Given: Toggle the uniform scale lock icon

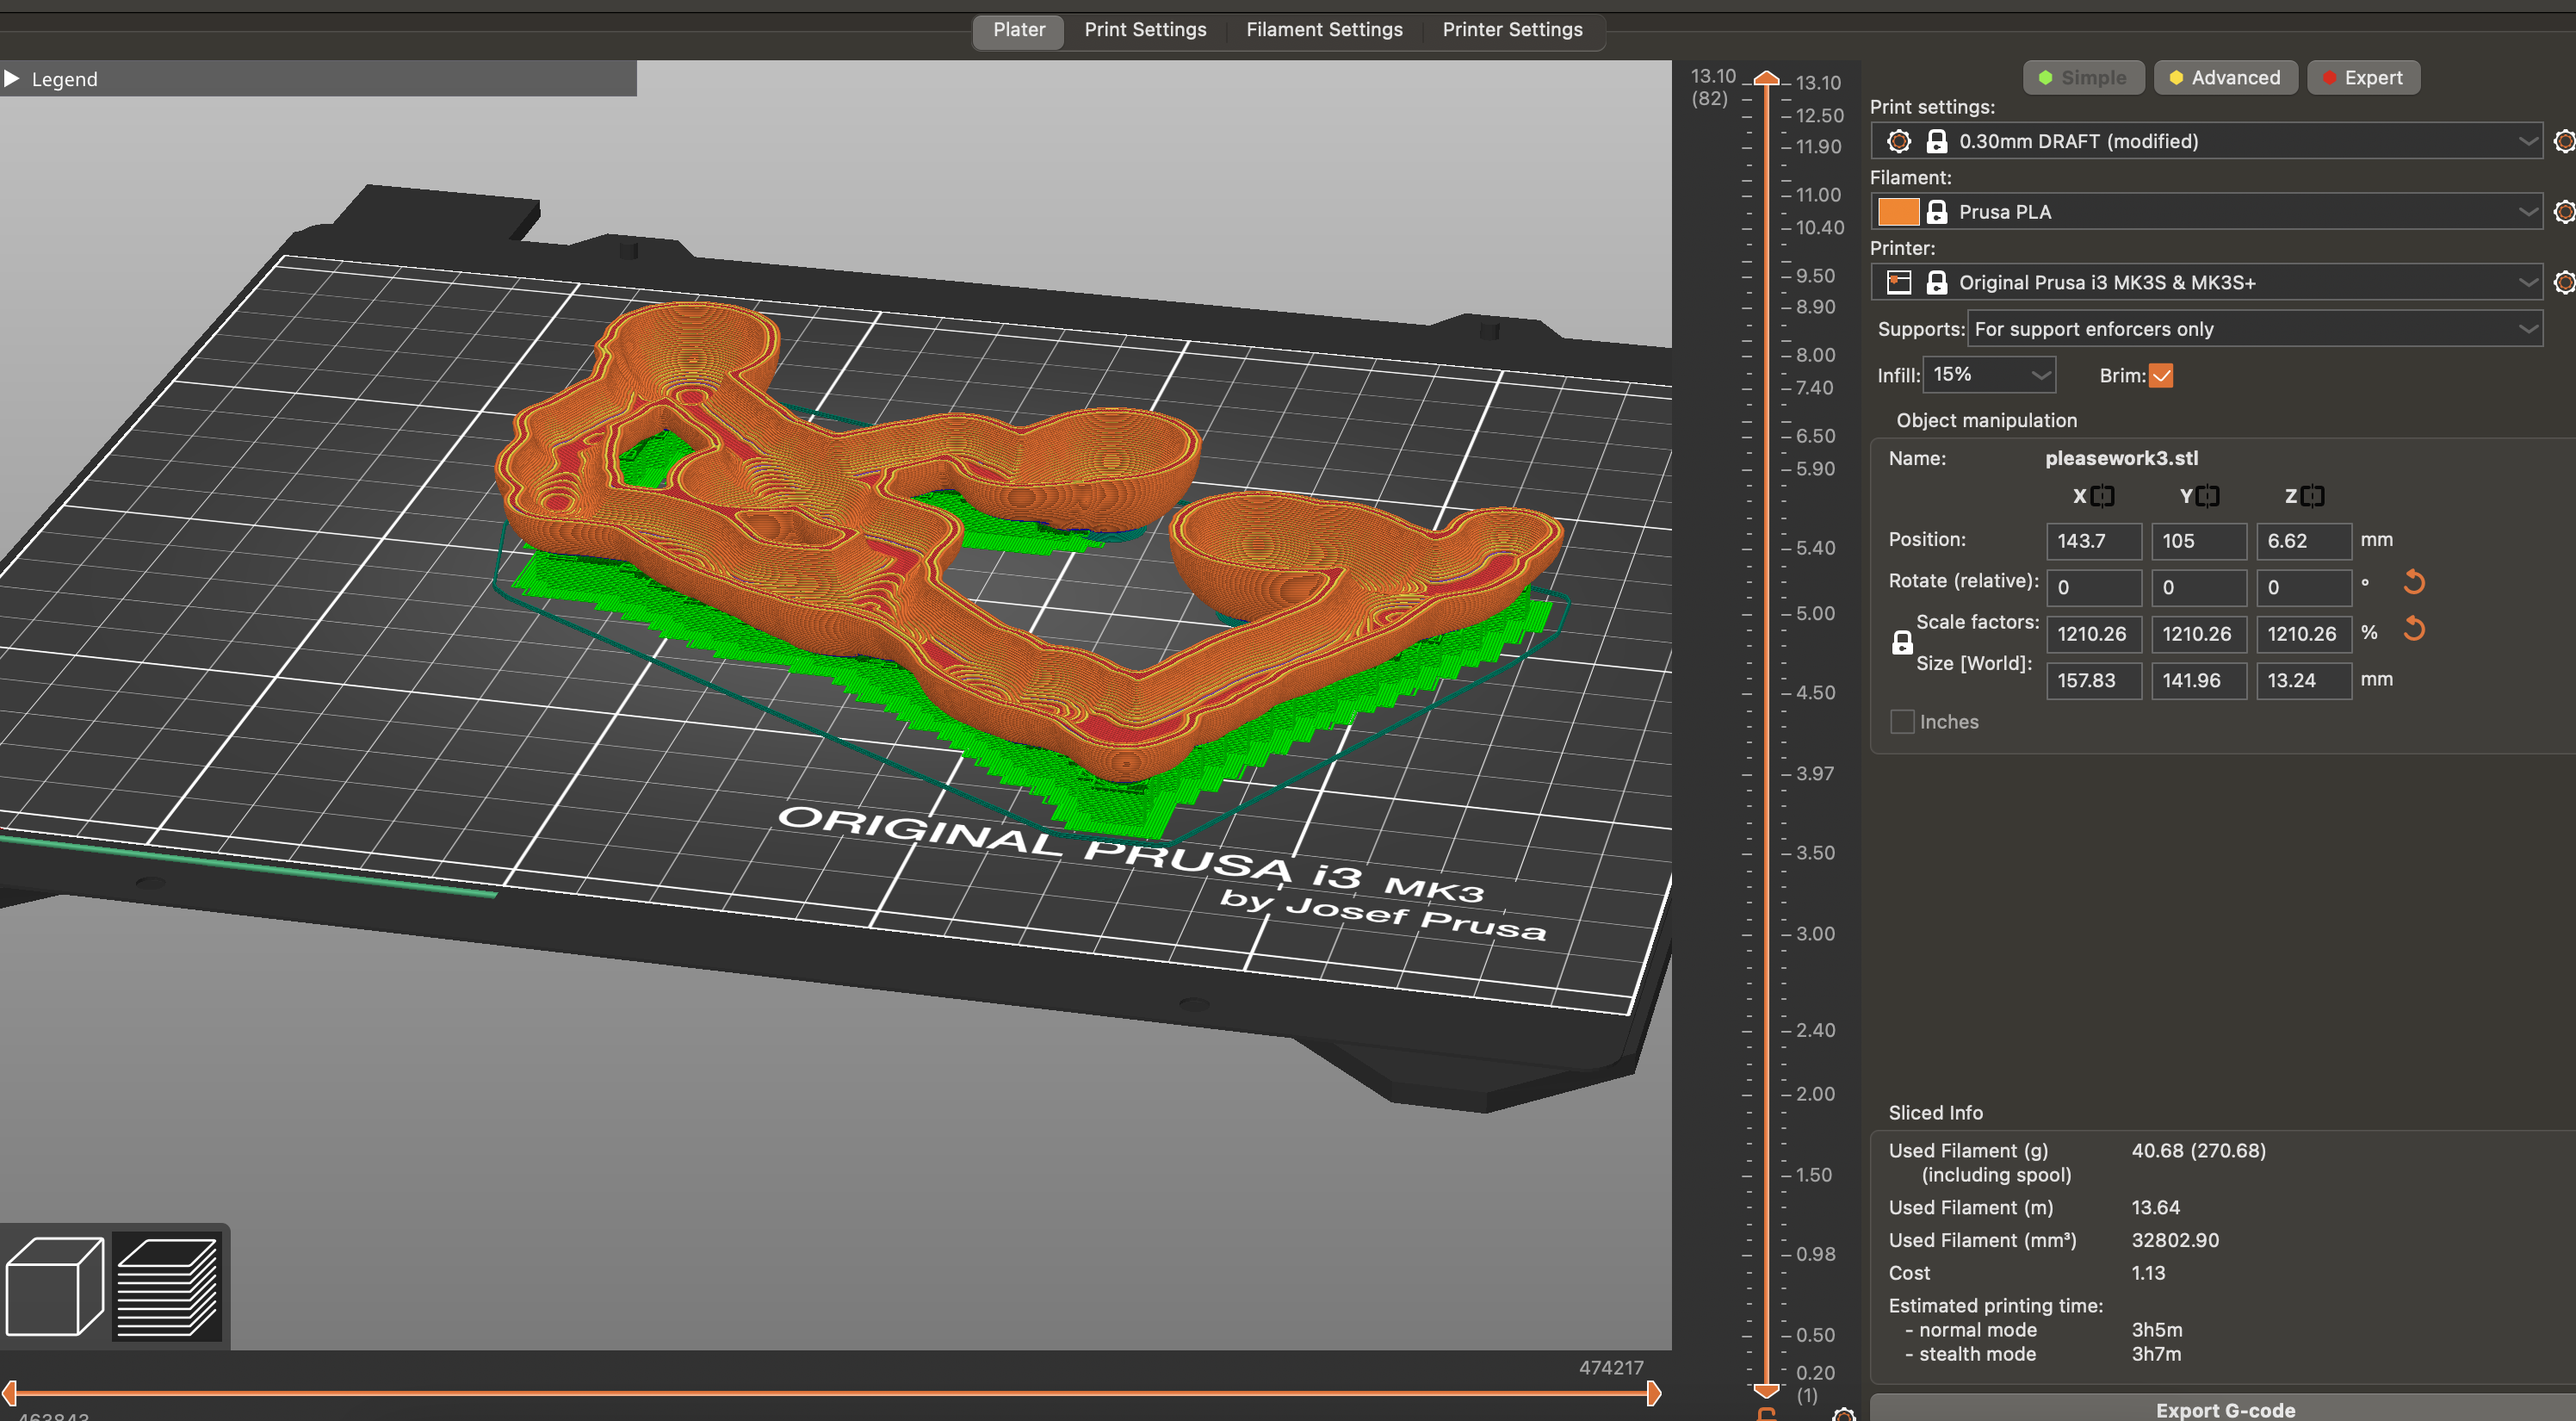Looking at the screenshot, I should pos(1902,643).
